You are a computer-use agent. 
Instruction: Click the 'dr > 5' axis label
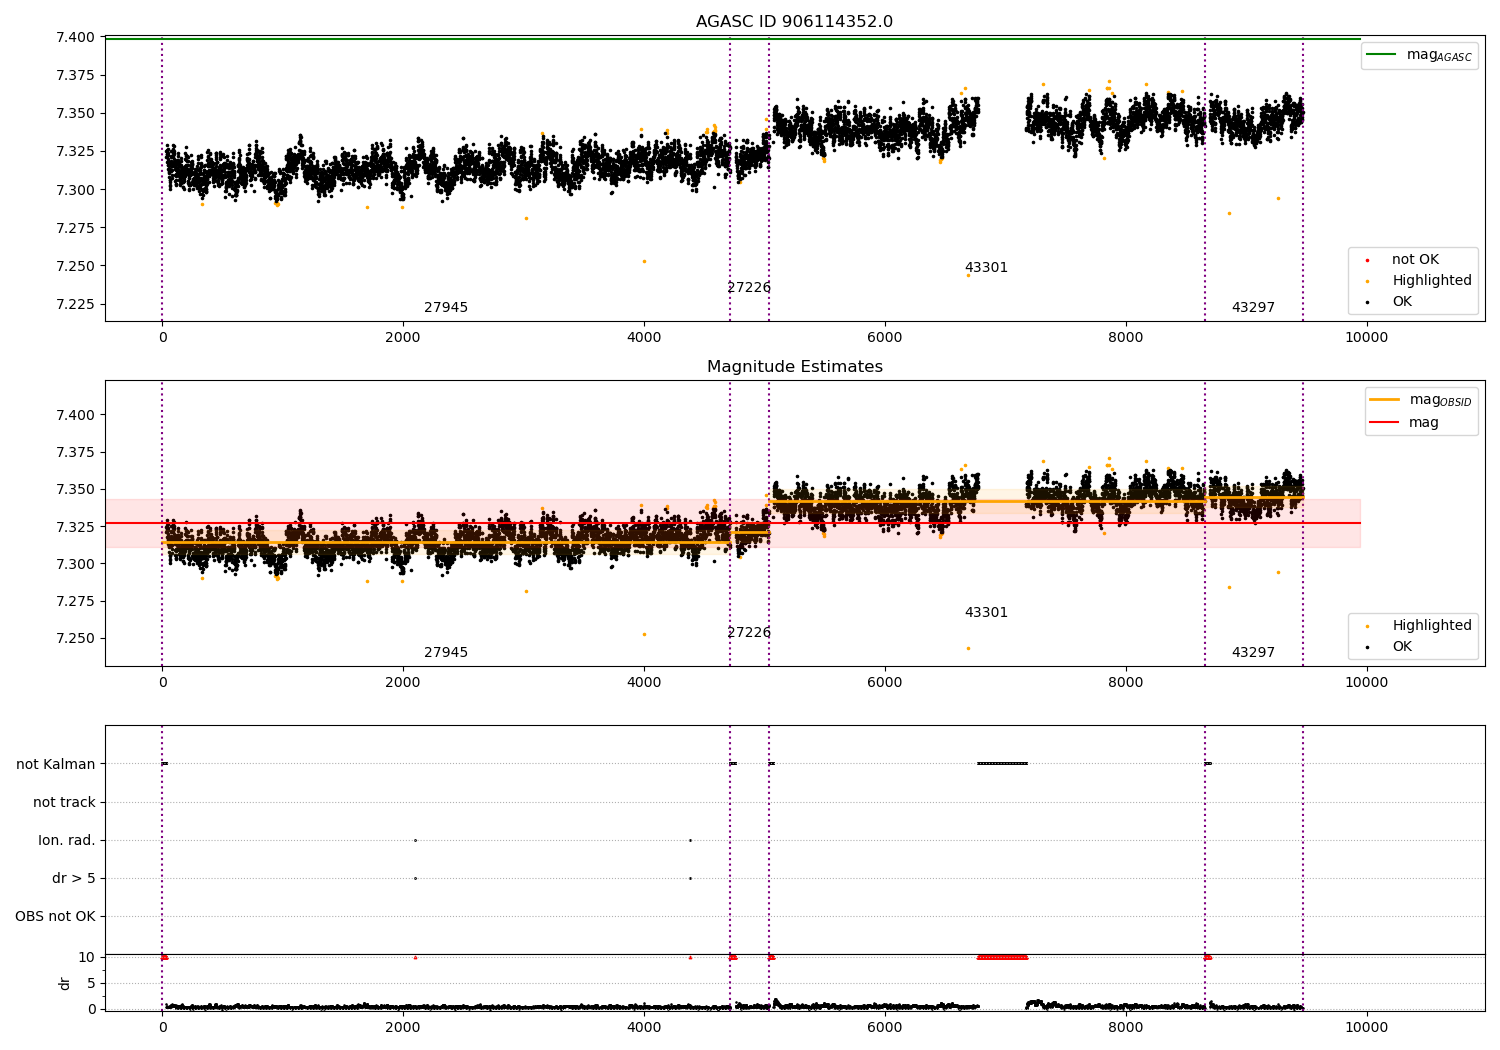74,878
